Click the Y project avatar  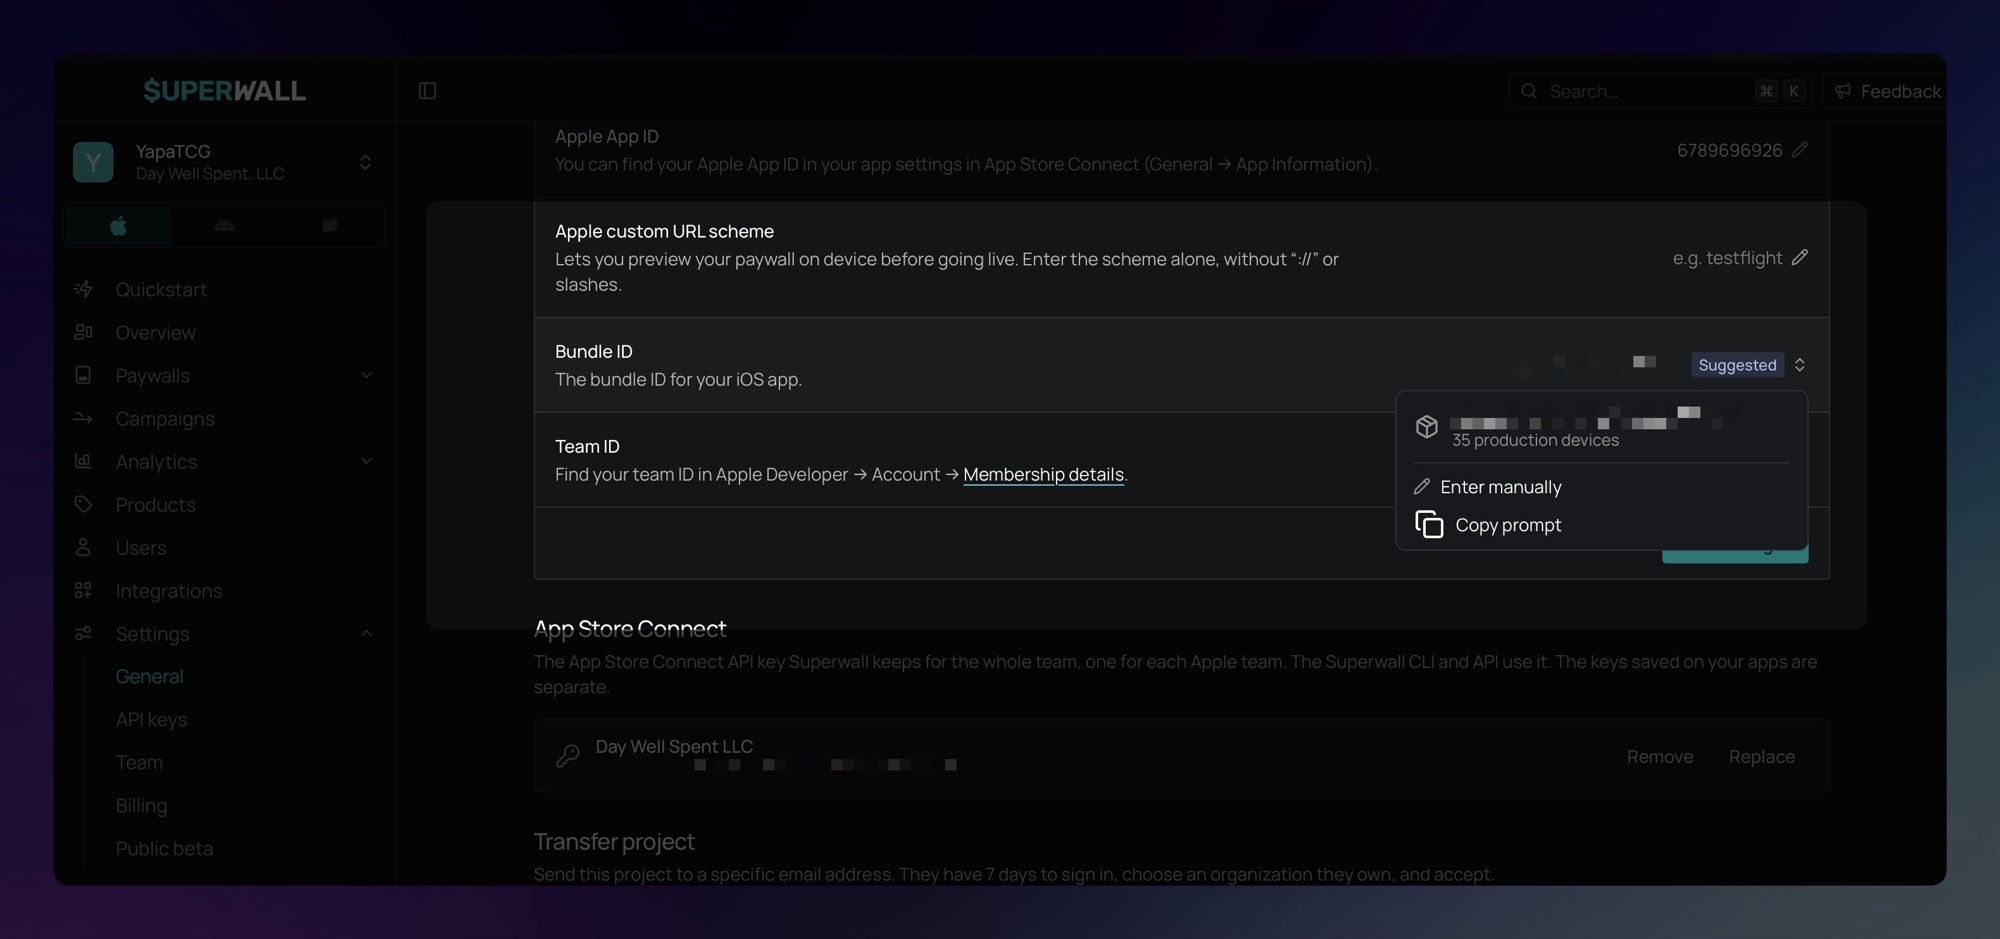(x=93, y=162)
